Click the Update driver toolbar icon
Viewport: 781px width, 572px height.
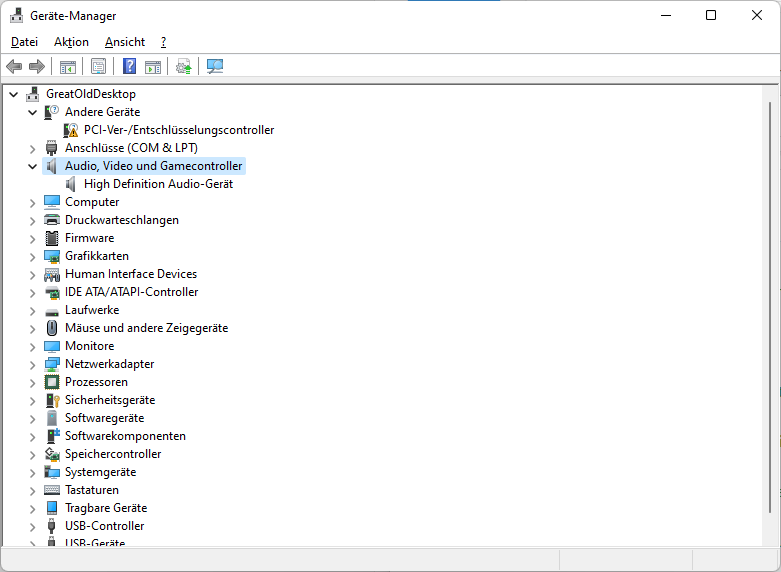183,66
